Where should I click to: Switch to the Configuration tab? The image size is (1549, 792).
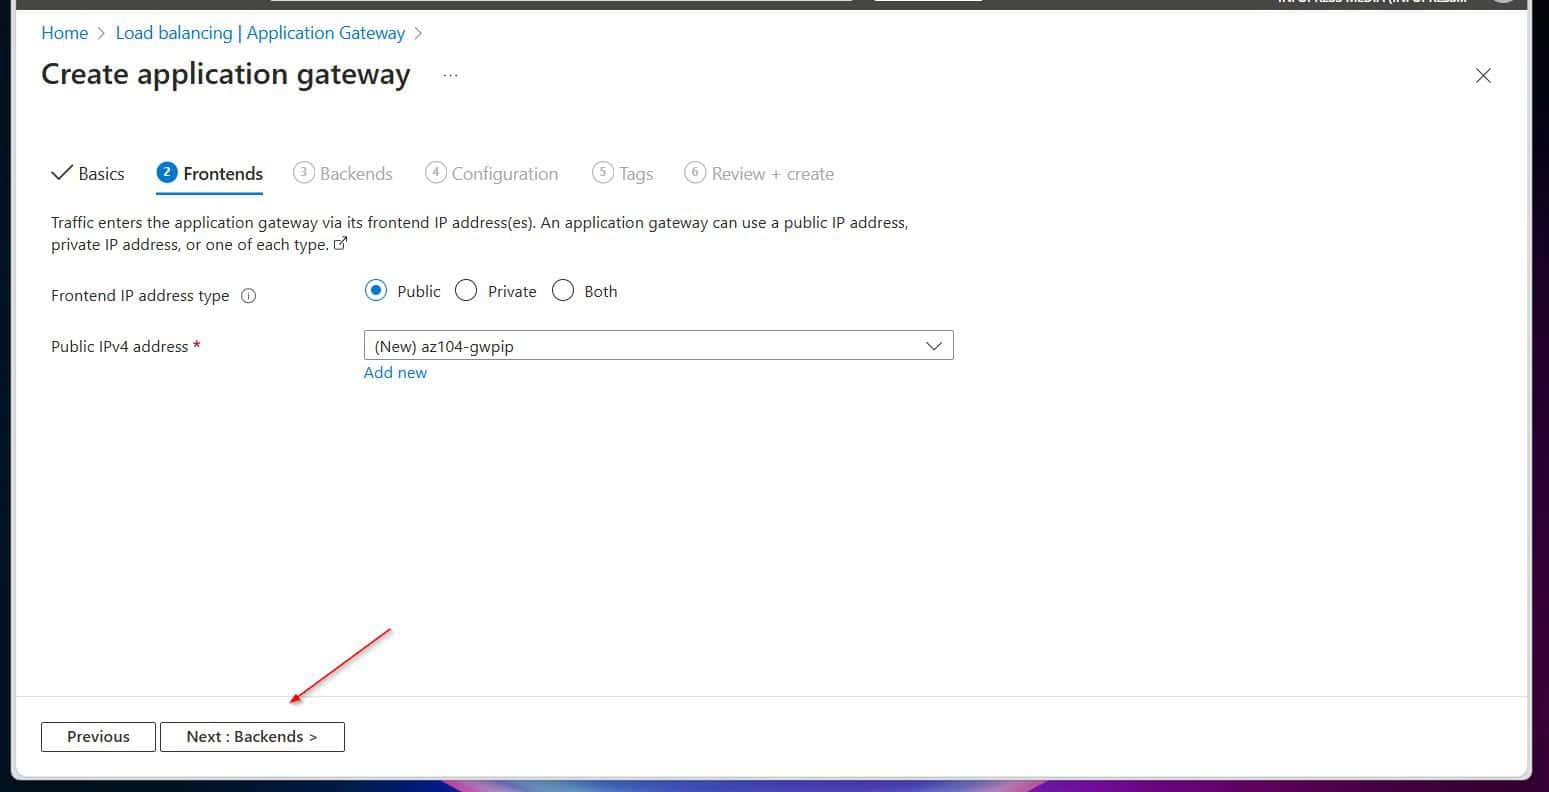click(x=492, y=173)
